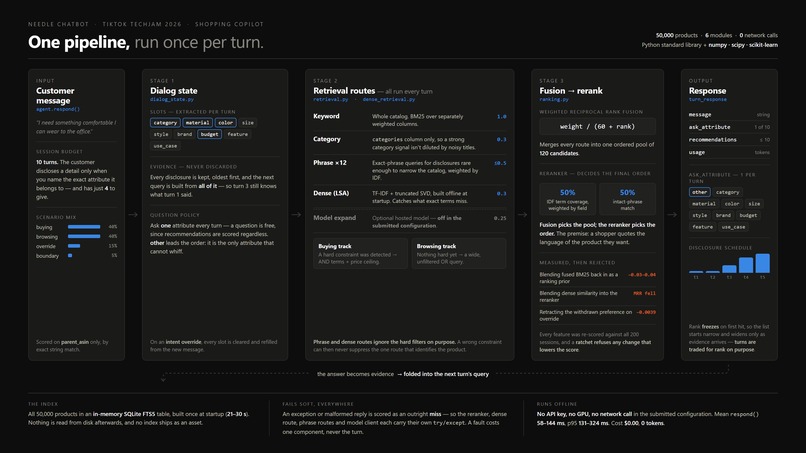Image resolution: width=806 pixels, height=453 pixels.
Task: Select the use_case chip in Dialog state slots
Action: pyautogui.click(x=165, y=146)
